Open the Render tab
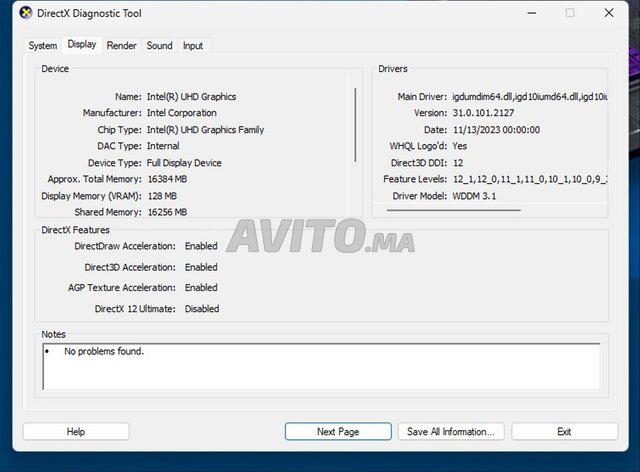 (122, 46)
